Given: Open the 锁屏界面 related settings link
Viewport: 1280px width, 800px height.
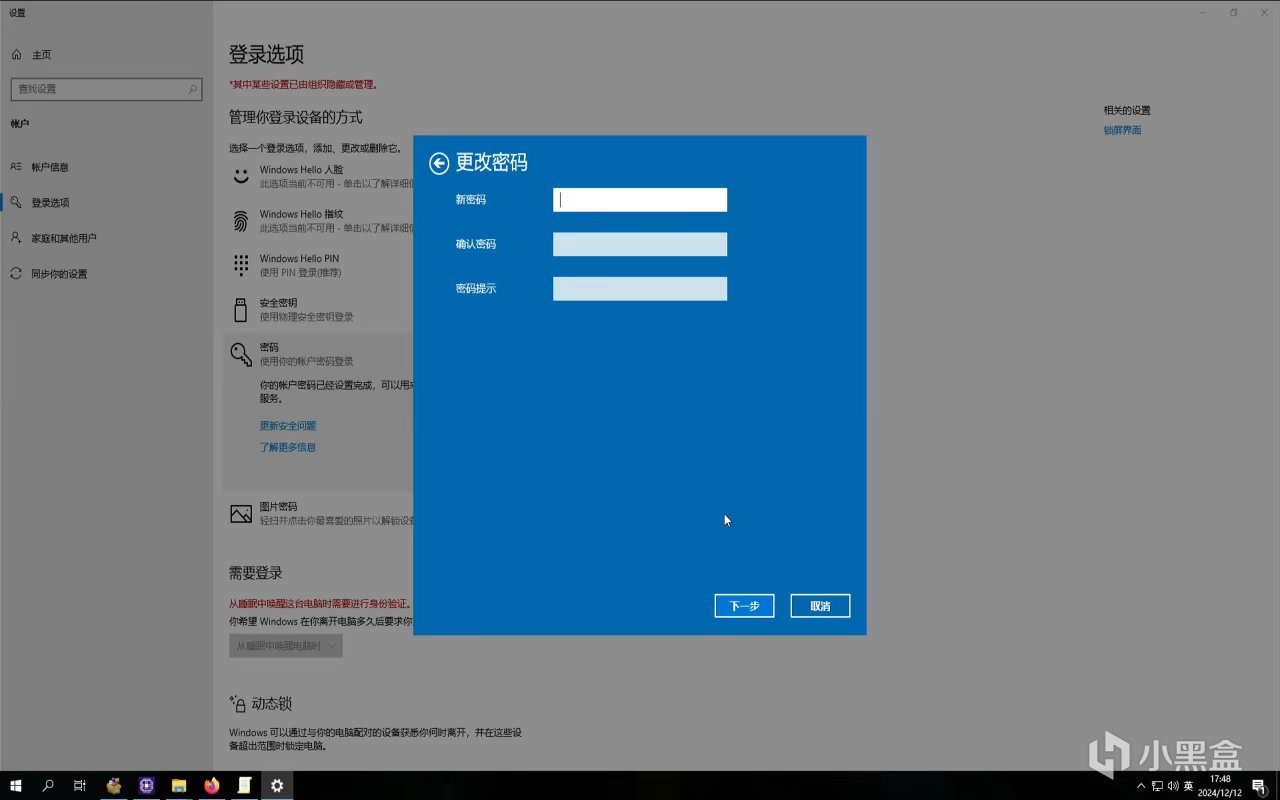Looking at the screenshot, I should [1122, 131].
